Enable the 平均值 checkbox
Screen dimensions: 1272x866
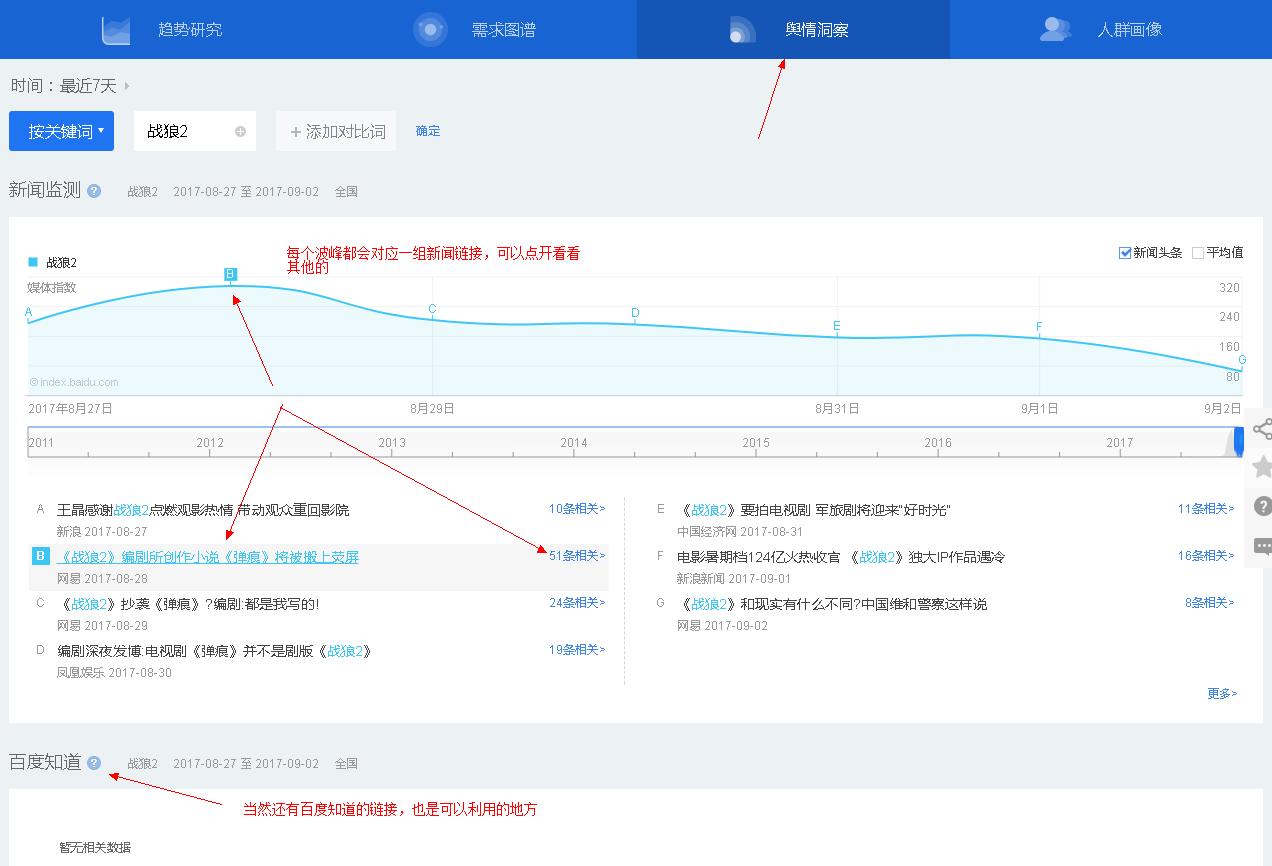[1196, 252]
